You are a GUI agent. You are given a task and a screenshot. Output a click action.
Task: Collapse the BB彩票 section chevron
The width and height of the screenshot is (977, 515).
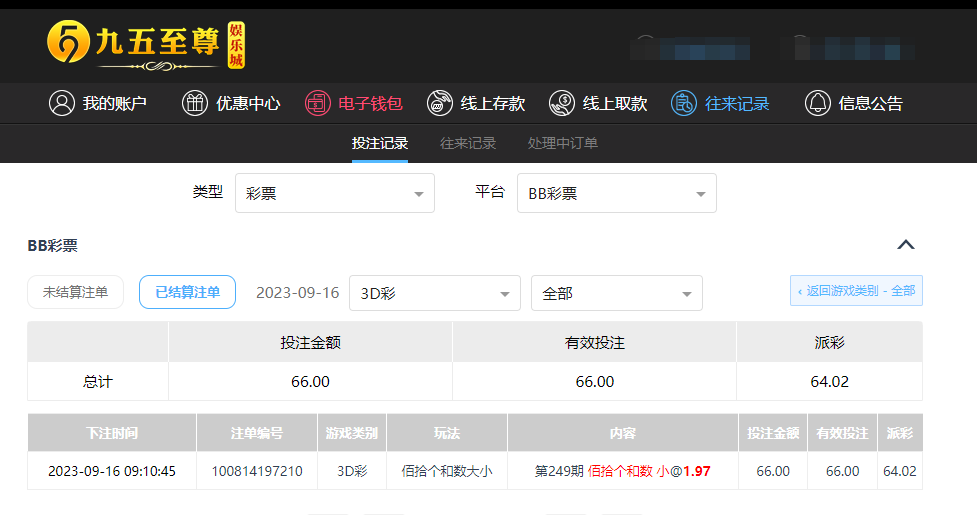point(905,245)
